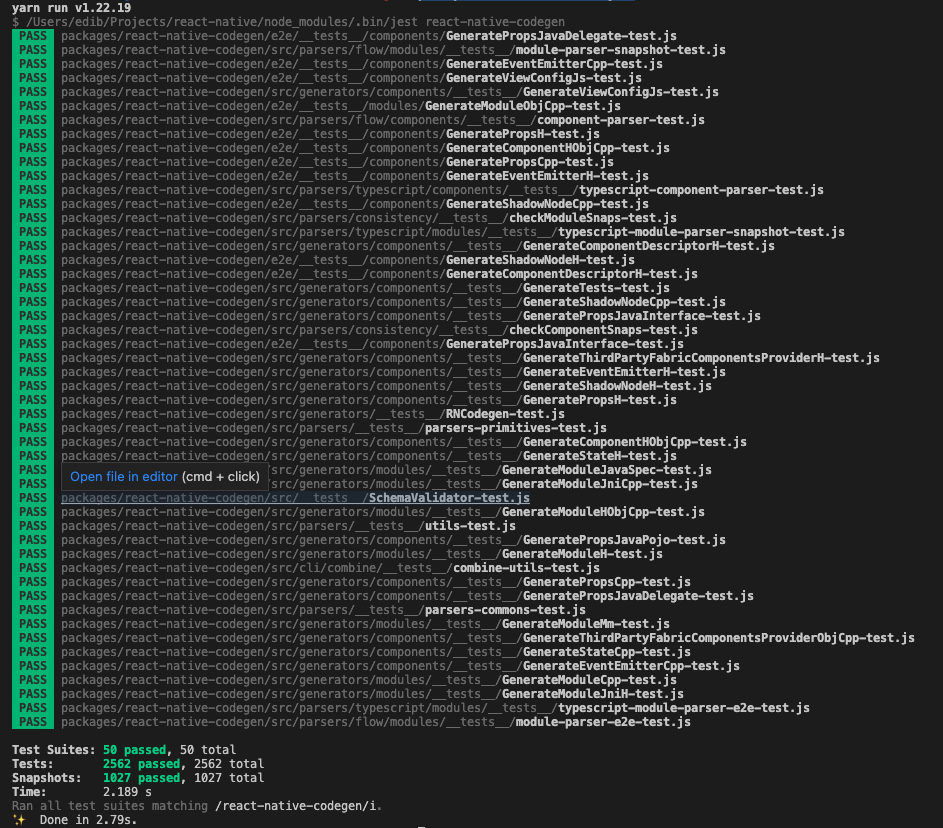943x828 pixels.
Task: Click the GenerateStateCpp-test.js path
Action: pos(376,652)
